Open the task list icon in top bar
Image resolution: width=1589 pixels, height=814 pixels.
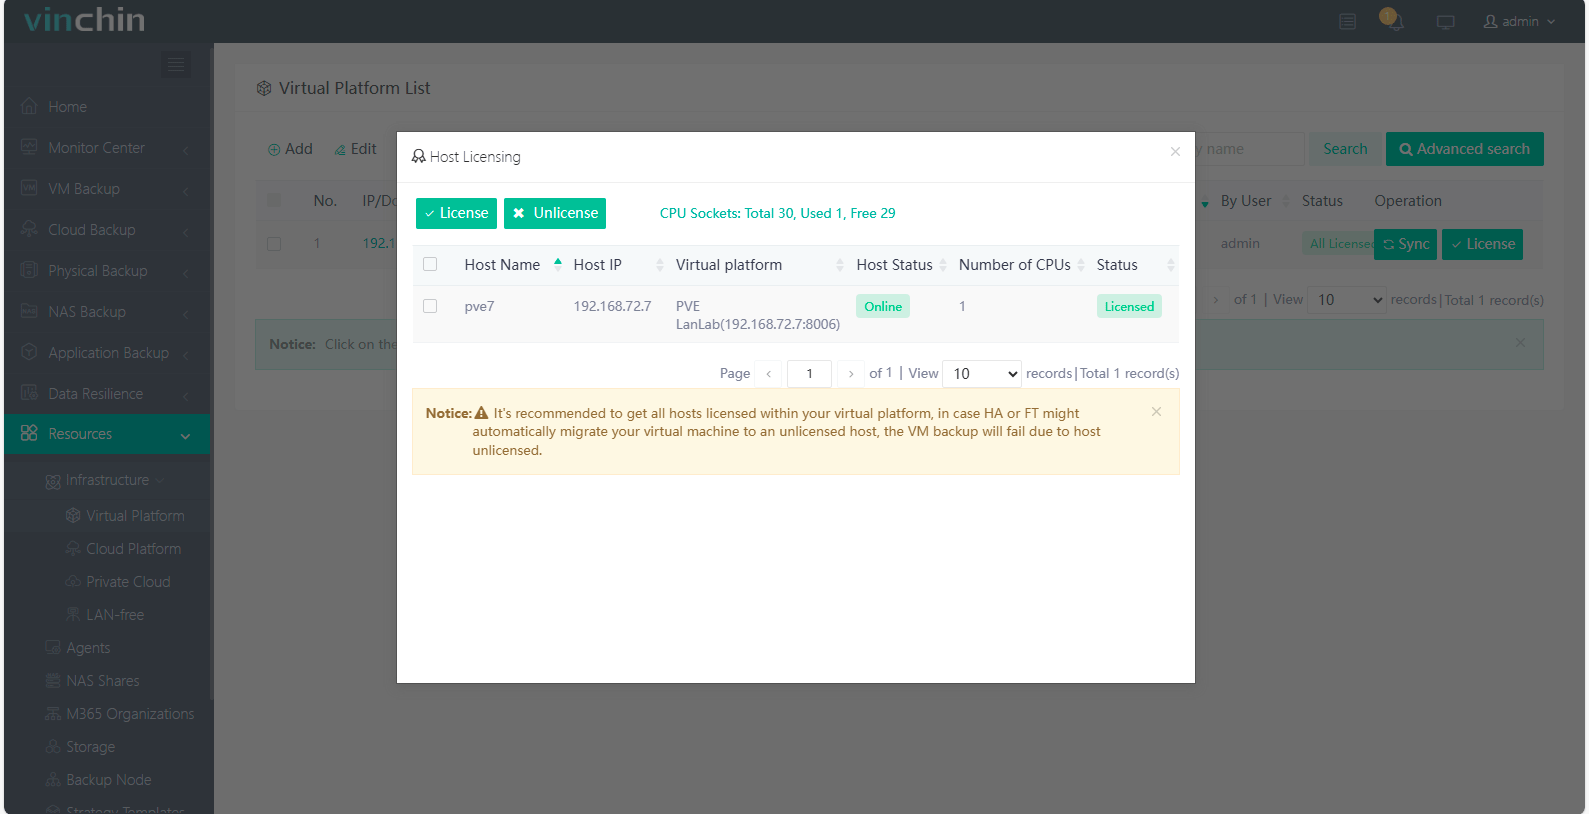click(x=1348, y=21)
